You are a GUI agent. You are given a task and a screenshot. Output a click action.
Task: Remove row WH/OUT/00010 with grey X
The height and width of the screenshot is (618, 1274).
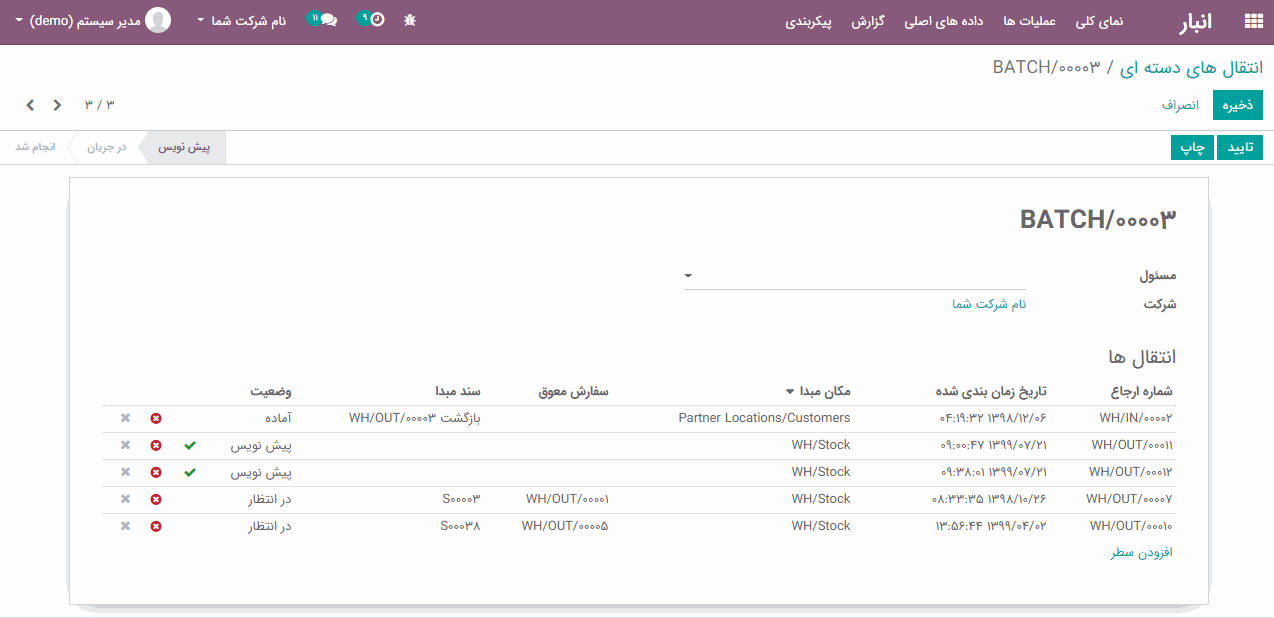click(x=125, y=526)
